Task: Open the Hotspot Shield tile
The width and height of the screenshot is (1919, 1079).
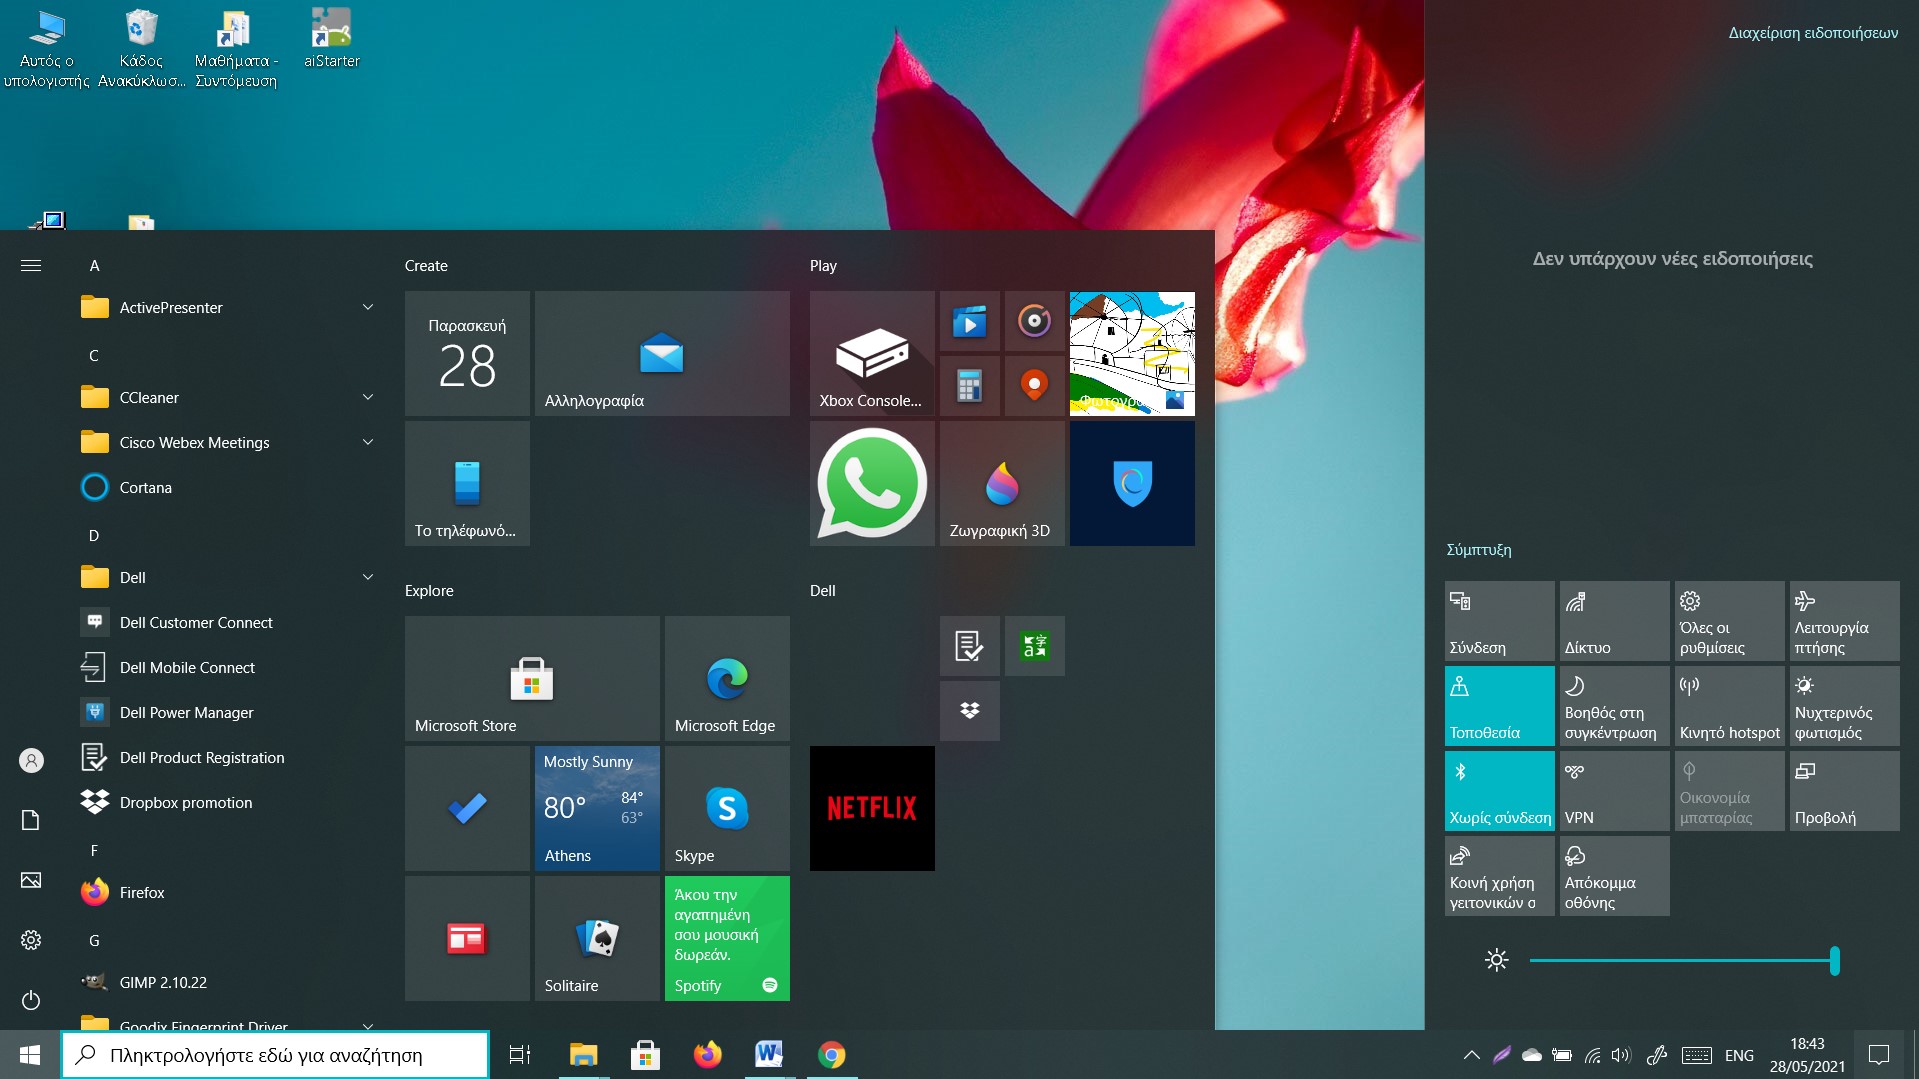Action: [x=1132, y=483]
